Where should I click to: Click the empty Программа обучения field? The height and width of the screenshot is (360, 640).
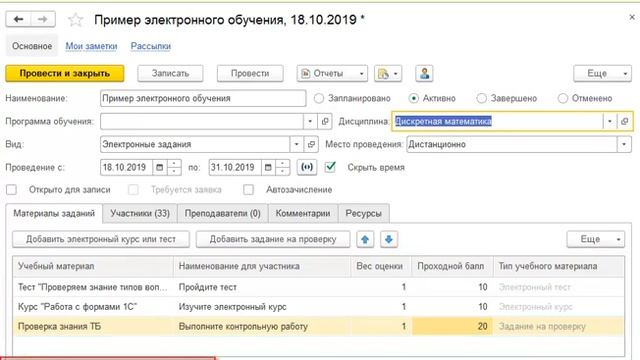[x=202, y=121]
